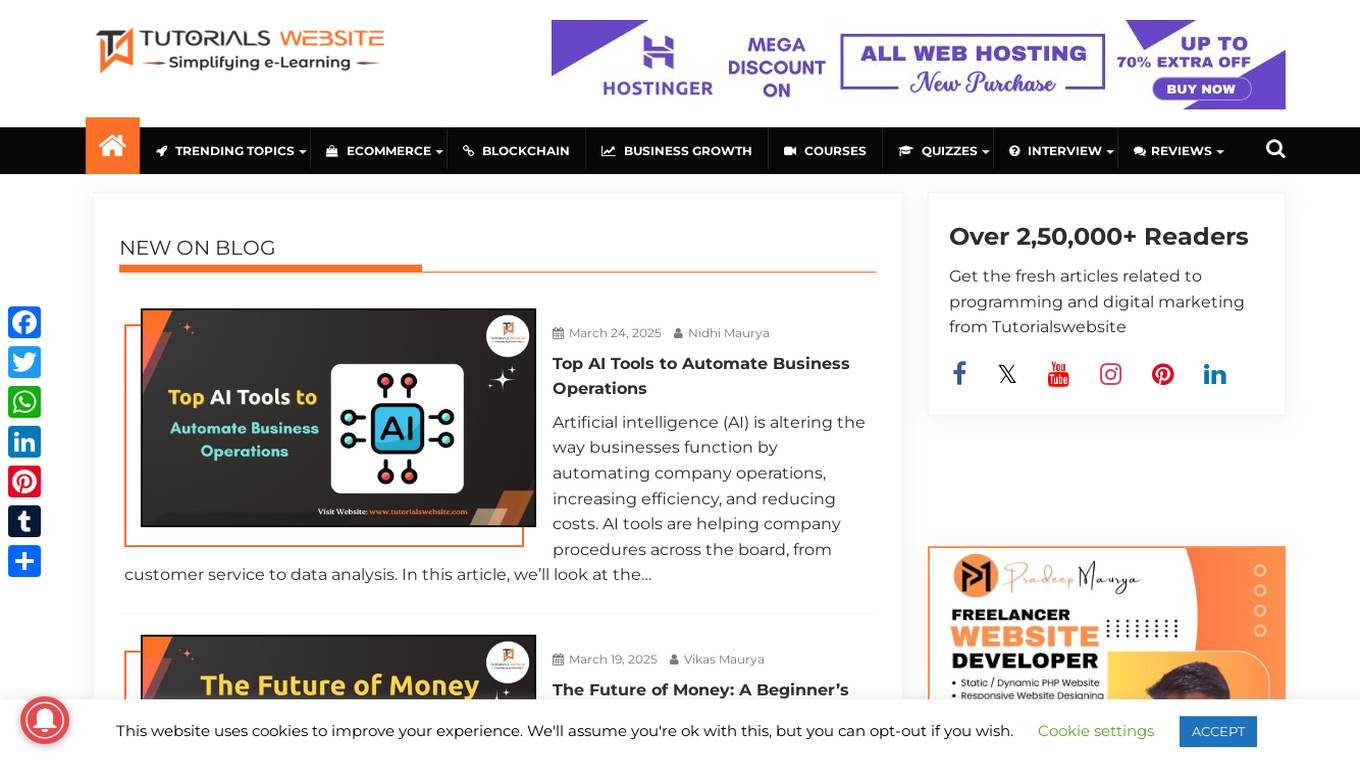Screen dimensions: 1360x764
Task: Click Hostinger web hosting banner ad
Action: 918,65
